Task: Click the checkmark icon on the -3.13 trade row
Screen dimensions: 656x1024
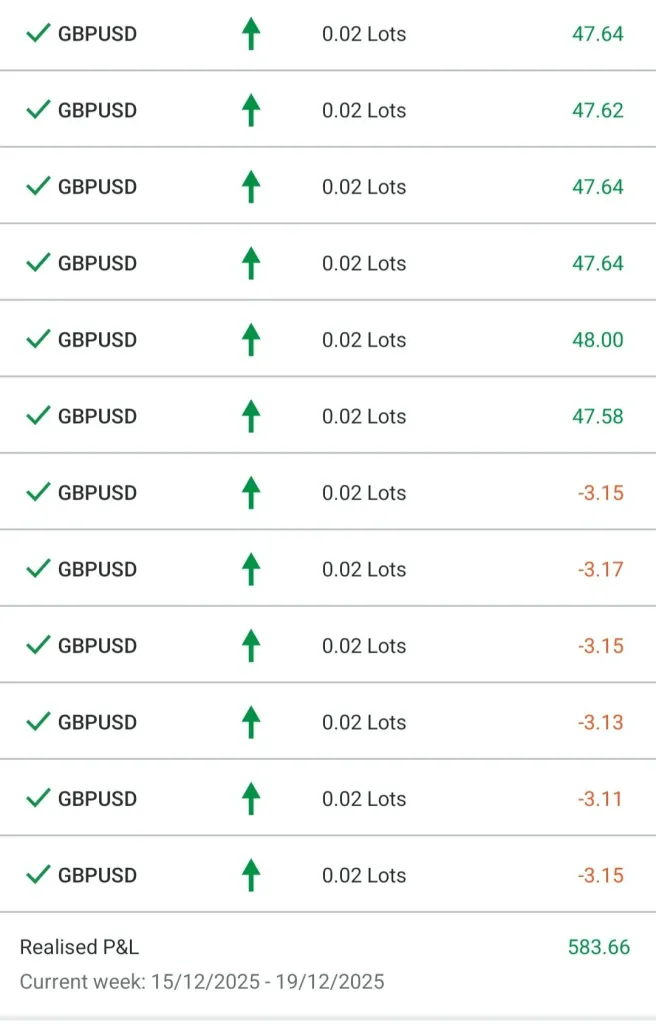Action: point(38,722)
